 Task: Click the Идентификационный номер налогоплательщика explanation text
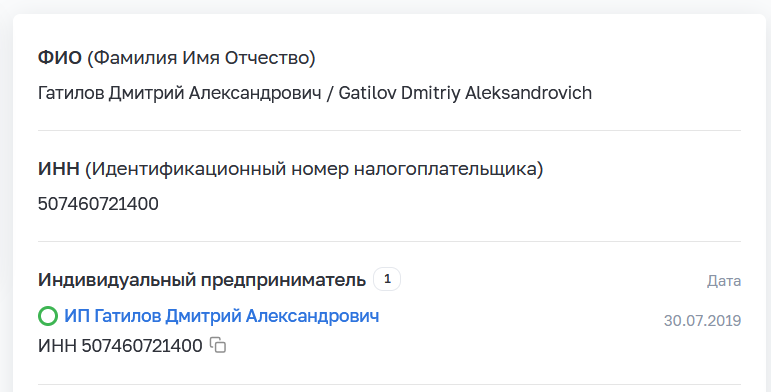pos(314,169)
